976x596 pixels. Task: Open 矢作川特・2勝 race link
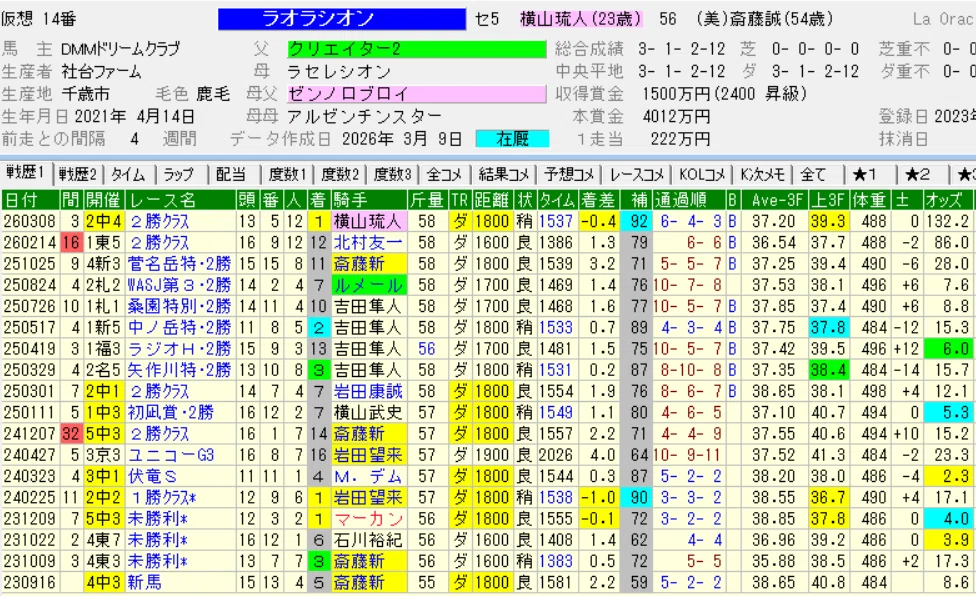[179, 370]
